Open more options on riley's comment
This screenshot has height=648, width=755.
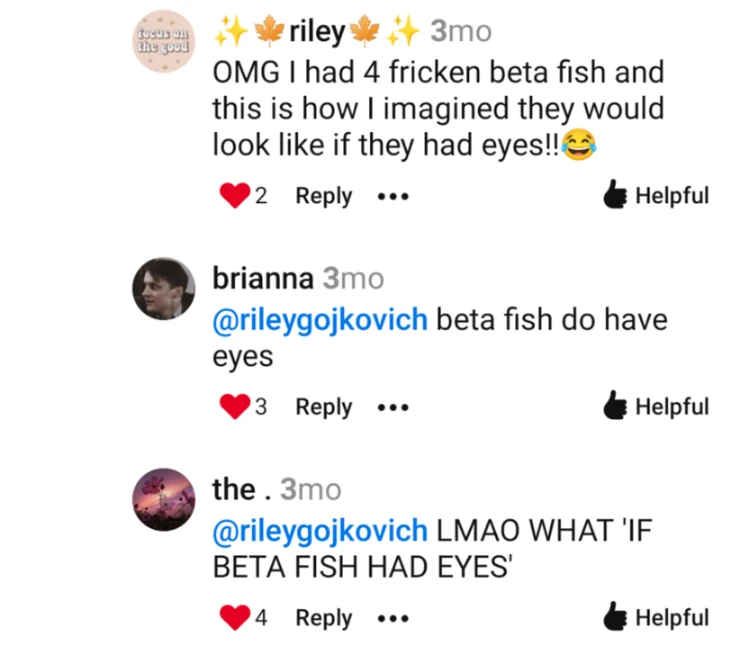click(394, 197)
